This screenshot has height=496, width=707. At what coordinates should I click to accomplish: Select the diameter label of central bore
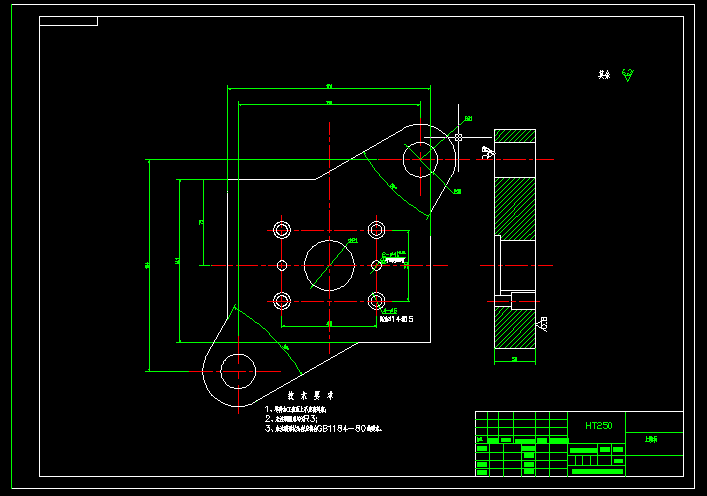coord(353,241)
